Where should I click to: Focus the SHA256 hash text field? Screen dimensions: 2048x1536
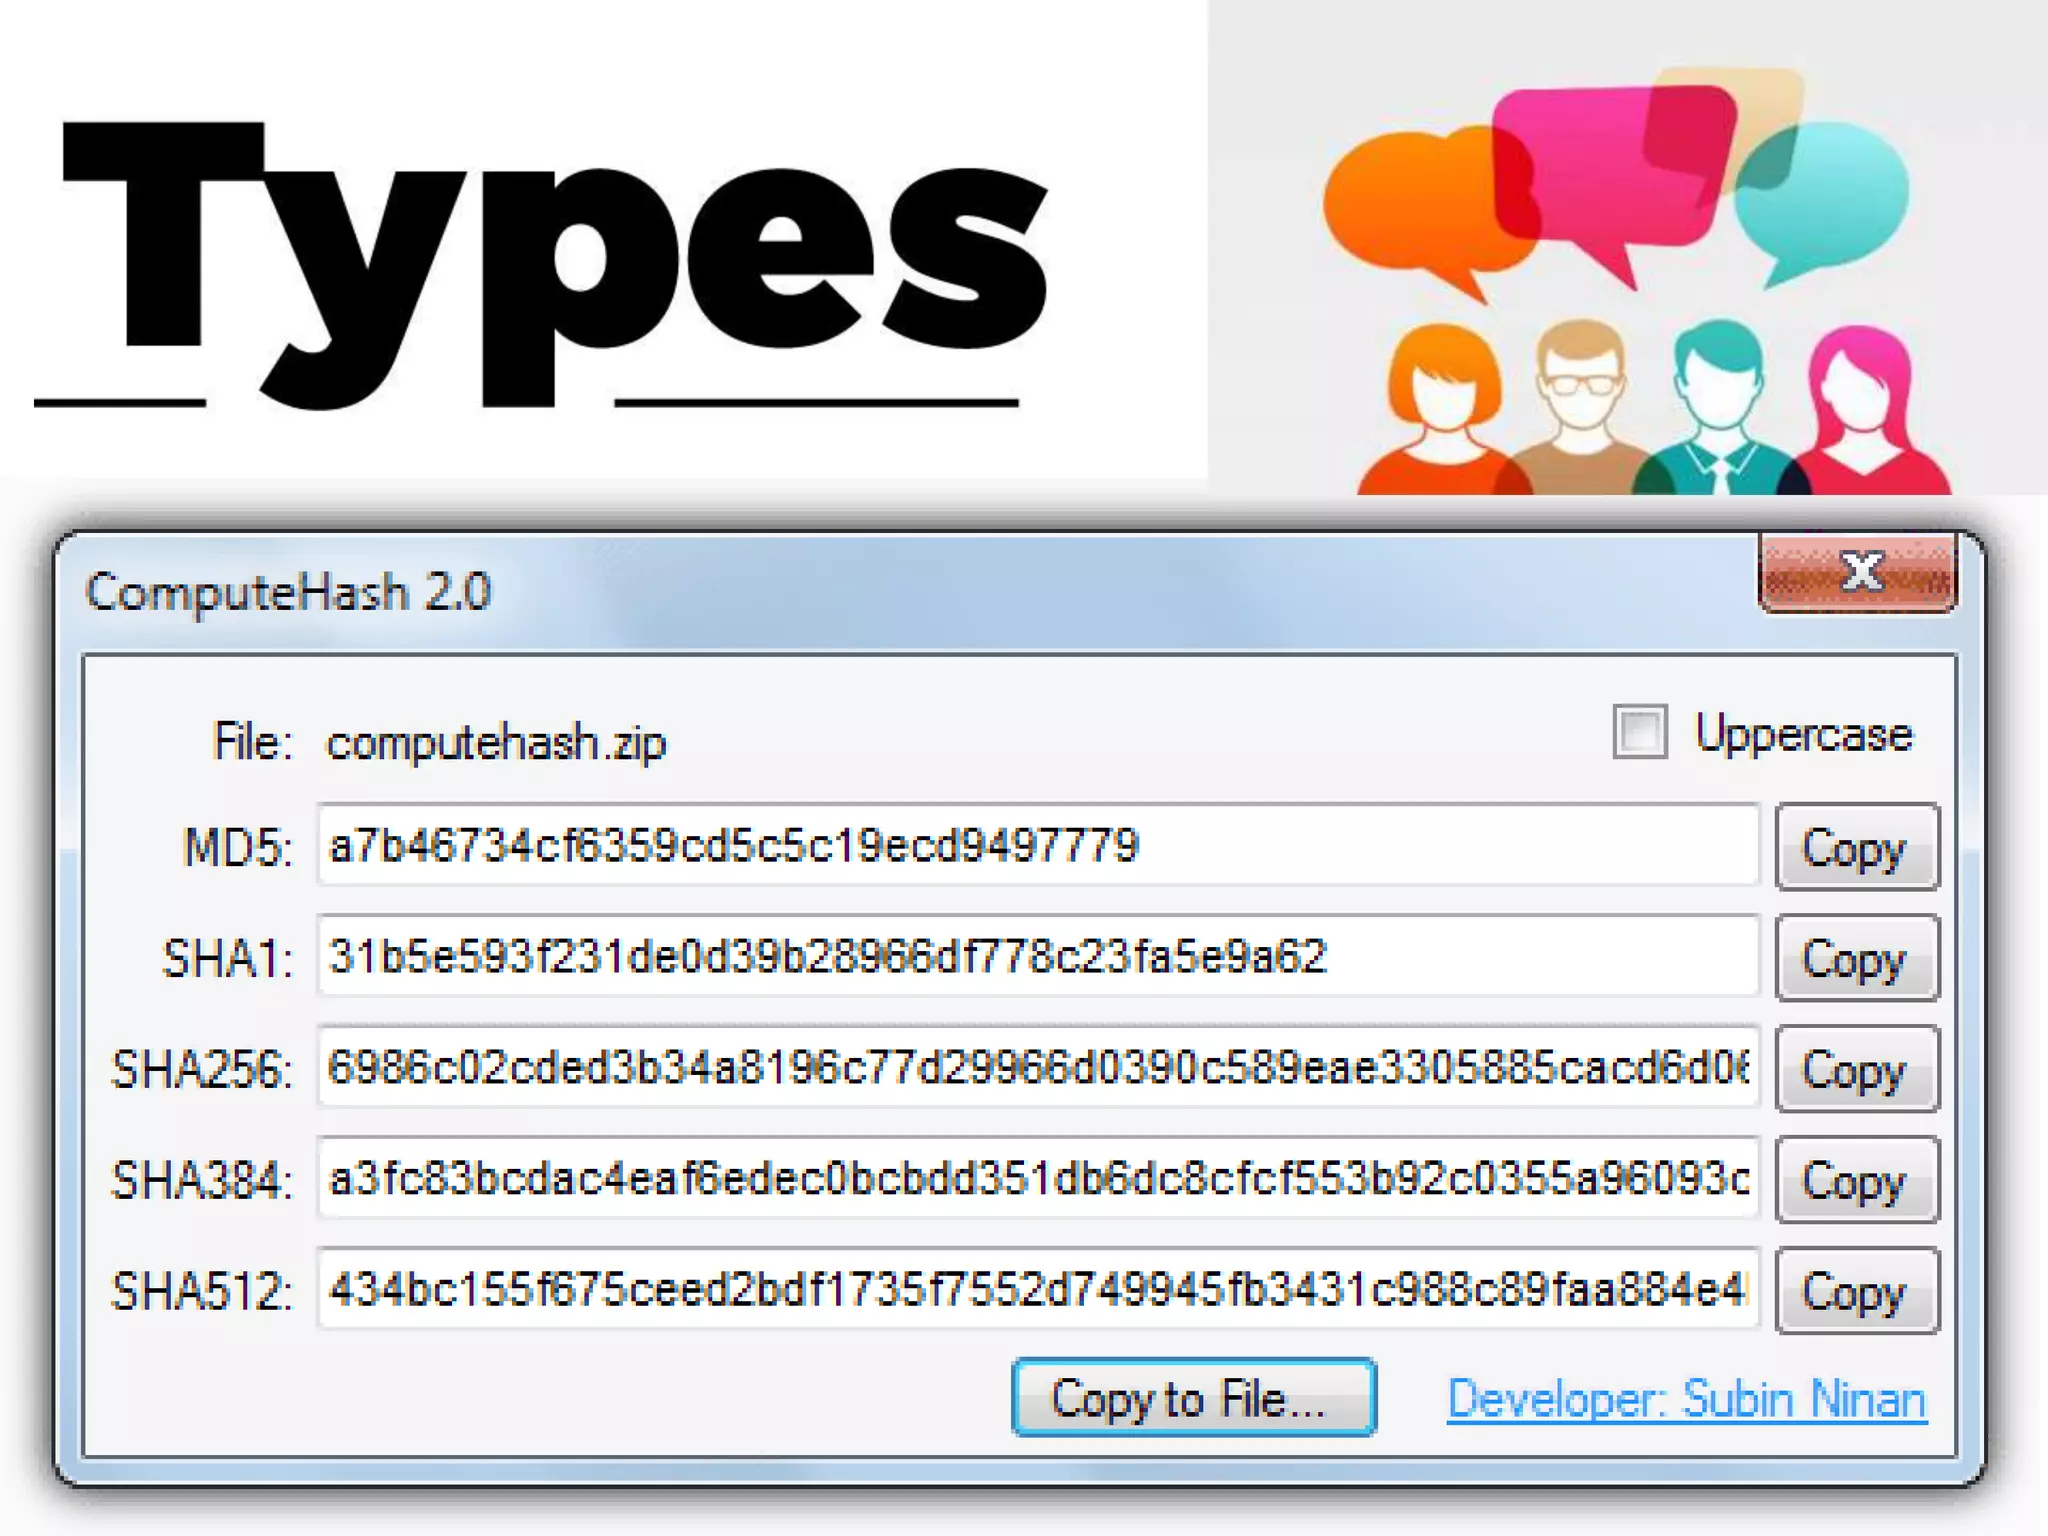[x=1036, y=1068]
